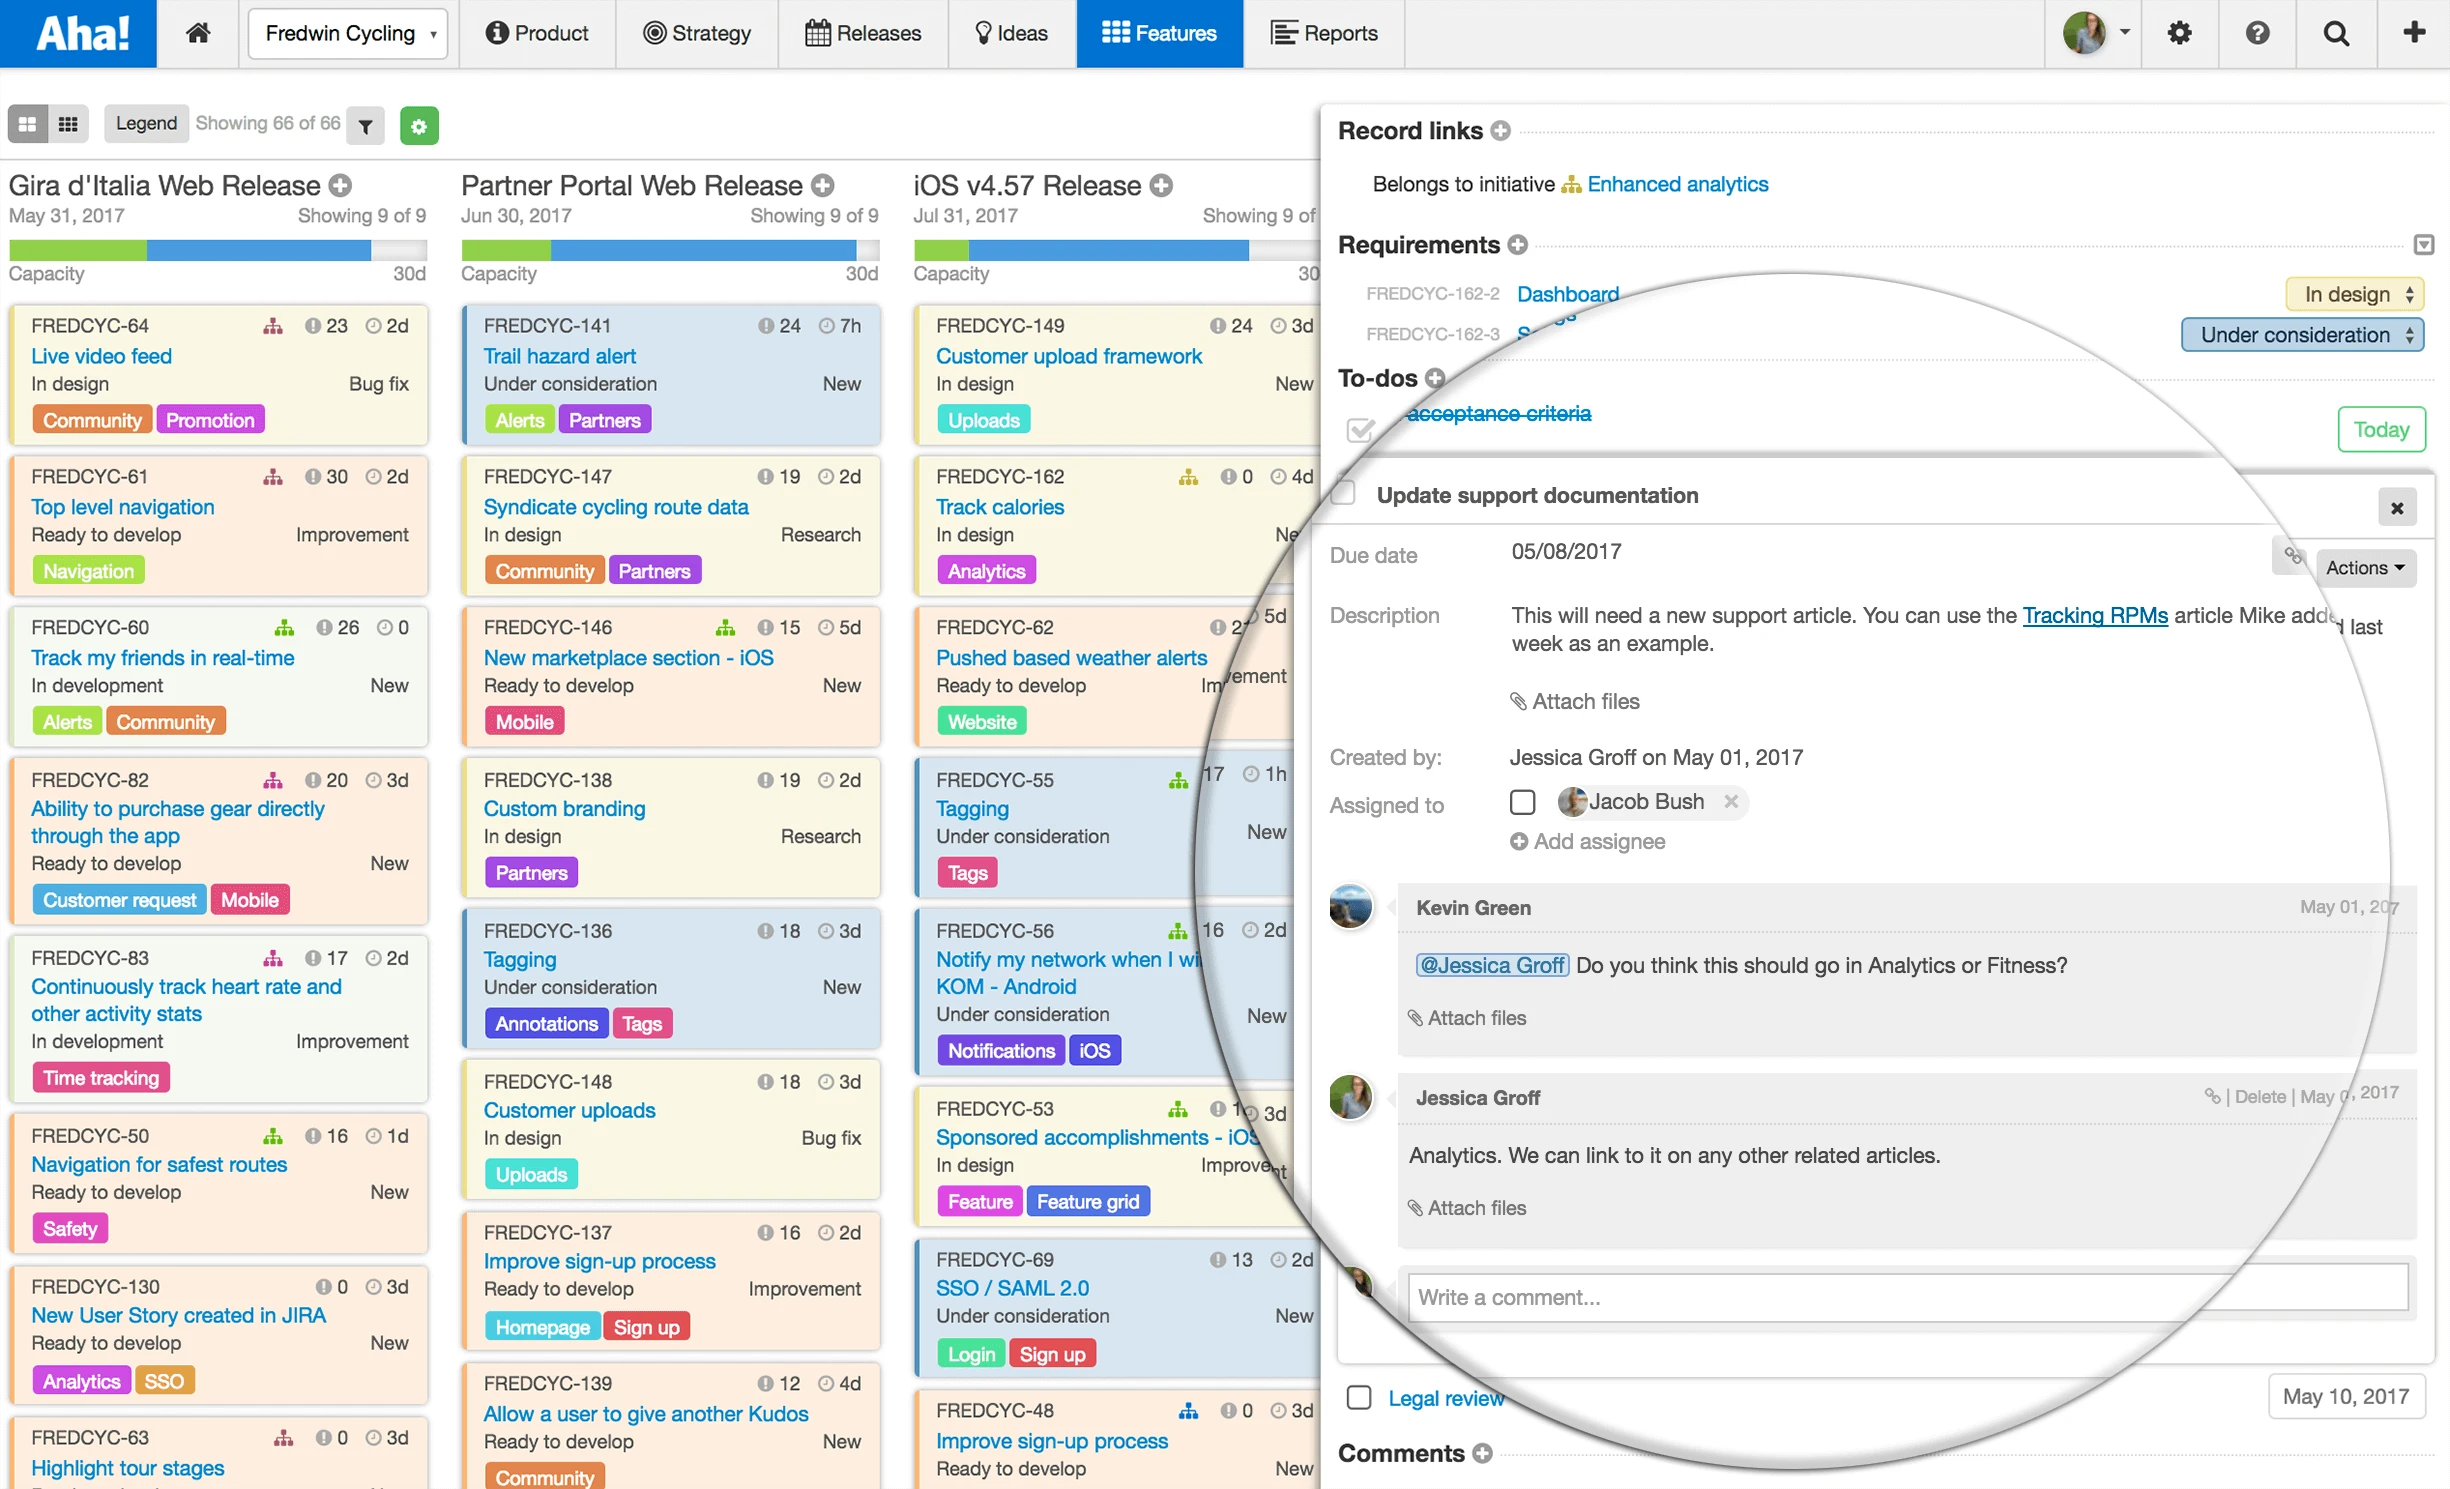Screen dimensions: 2450x1489
Task: Open search with the magnifier icon
Action: click(2336, 33)
